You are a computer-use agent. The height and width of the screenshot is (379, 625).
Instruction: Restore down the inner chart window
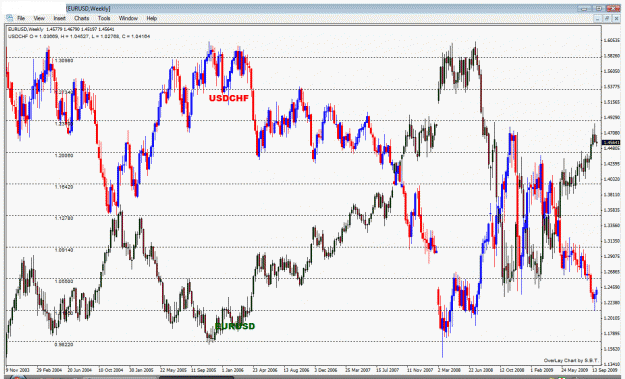tap(607, 18)
